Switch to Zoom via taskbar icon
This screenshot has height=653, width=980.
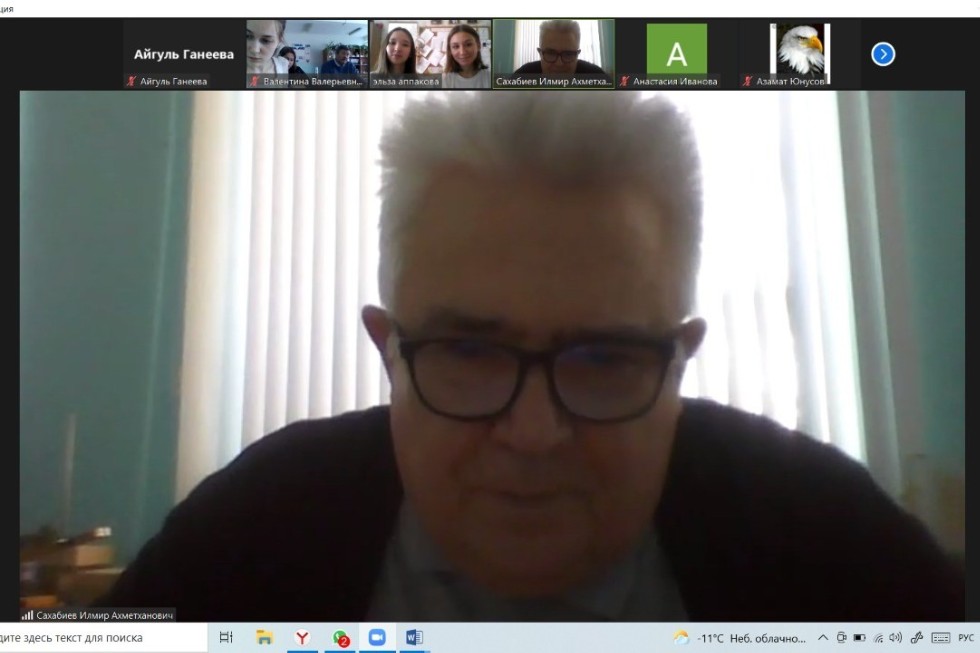377,637
